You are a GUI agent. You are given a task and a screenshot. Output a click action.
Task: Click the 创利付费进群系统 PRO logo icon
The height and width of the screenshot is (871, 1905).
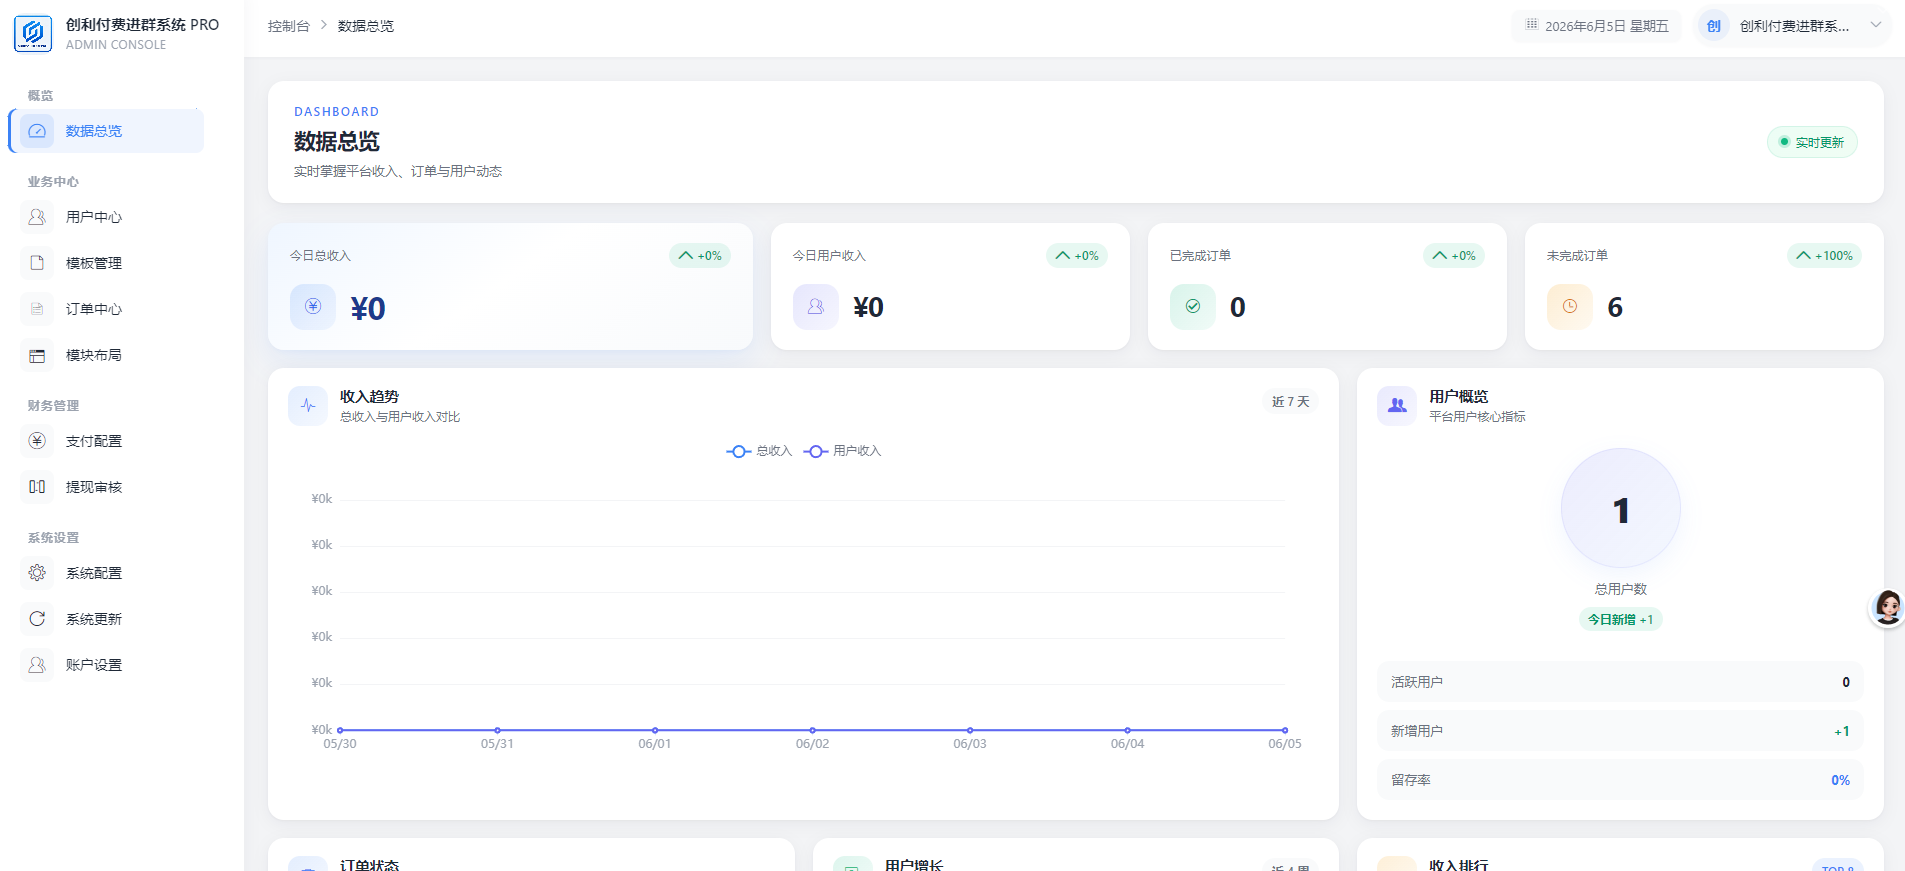coord(33,33)
